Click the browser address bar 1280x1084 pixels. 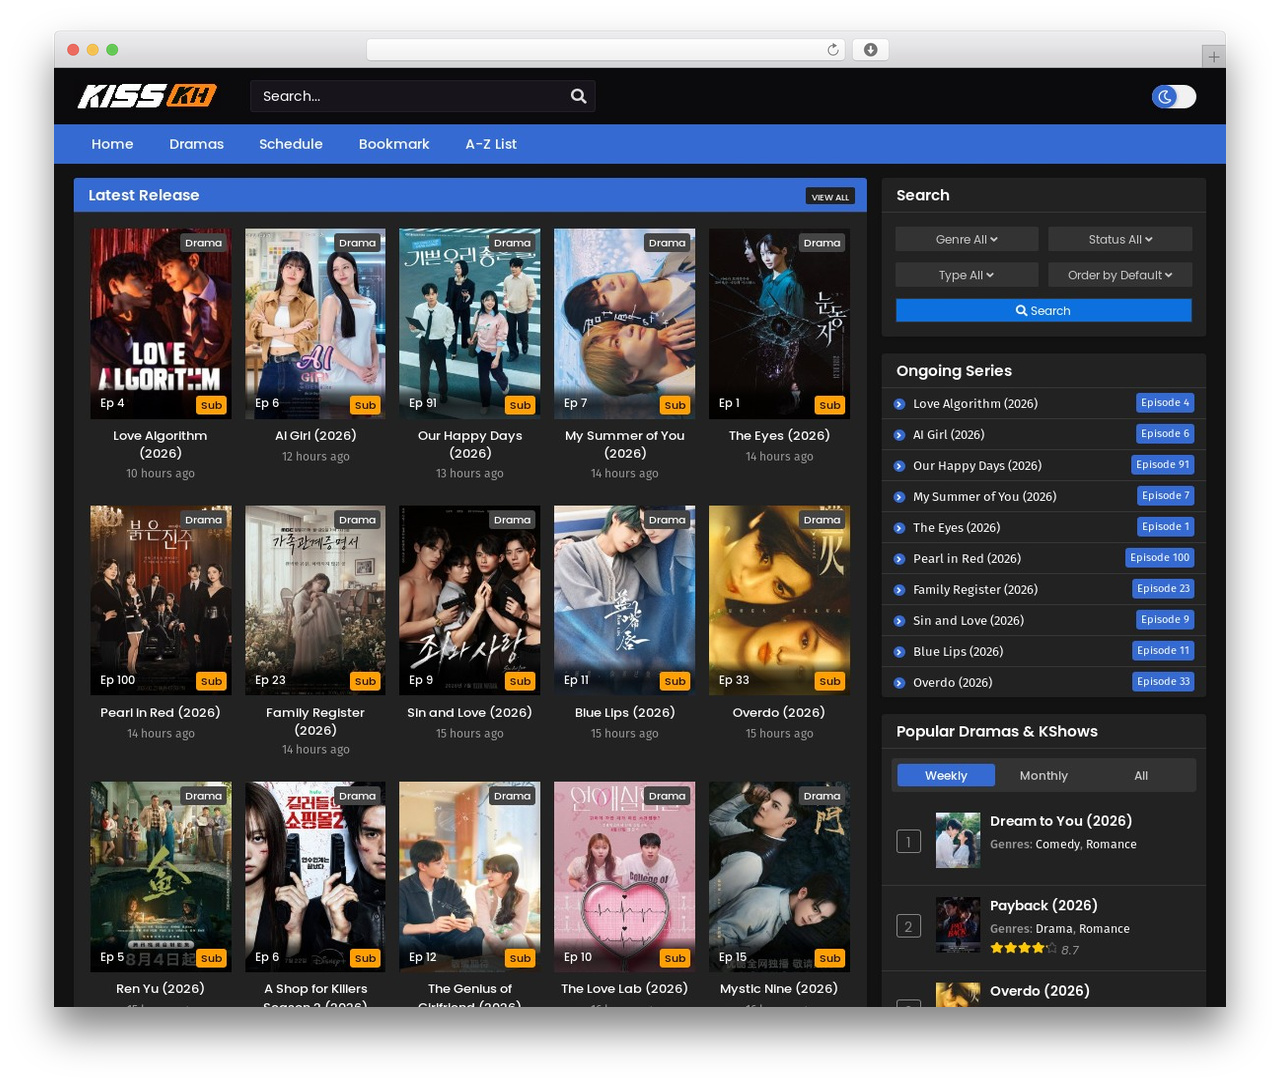tap(606, 50)
